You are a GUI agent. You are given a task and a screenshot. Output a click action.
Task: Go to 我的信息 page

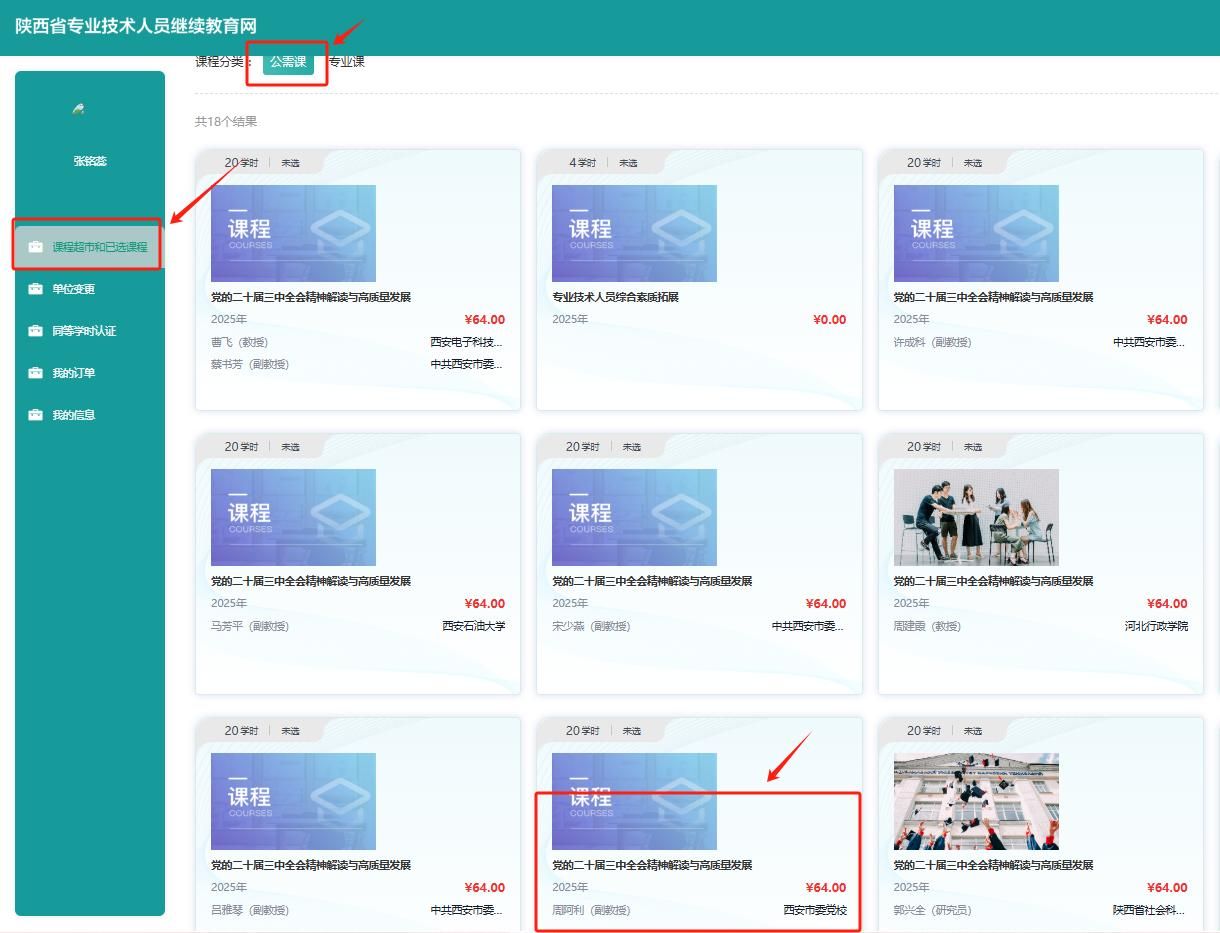(x=74, y=415)
